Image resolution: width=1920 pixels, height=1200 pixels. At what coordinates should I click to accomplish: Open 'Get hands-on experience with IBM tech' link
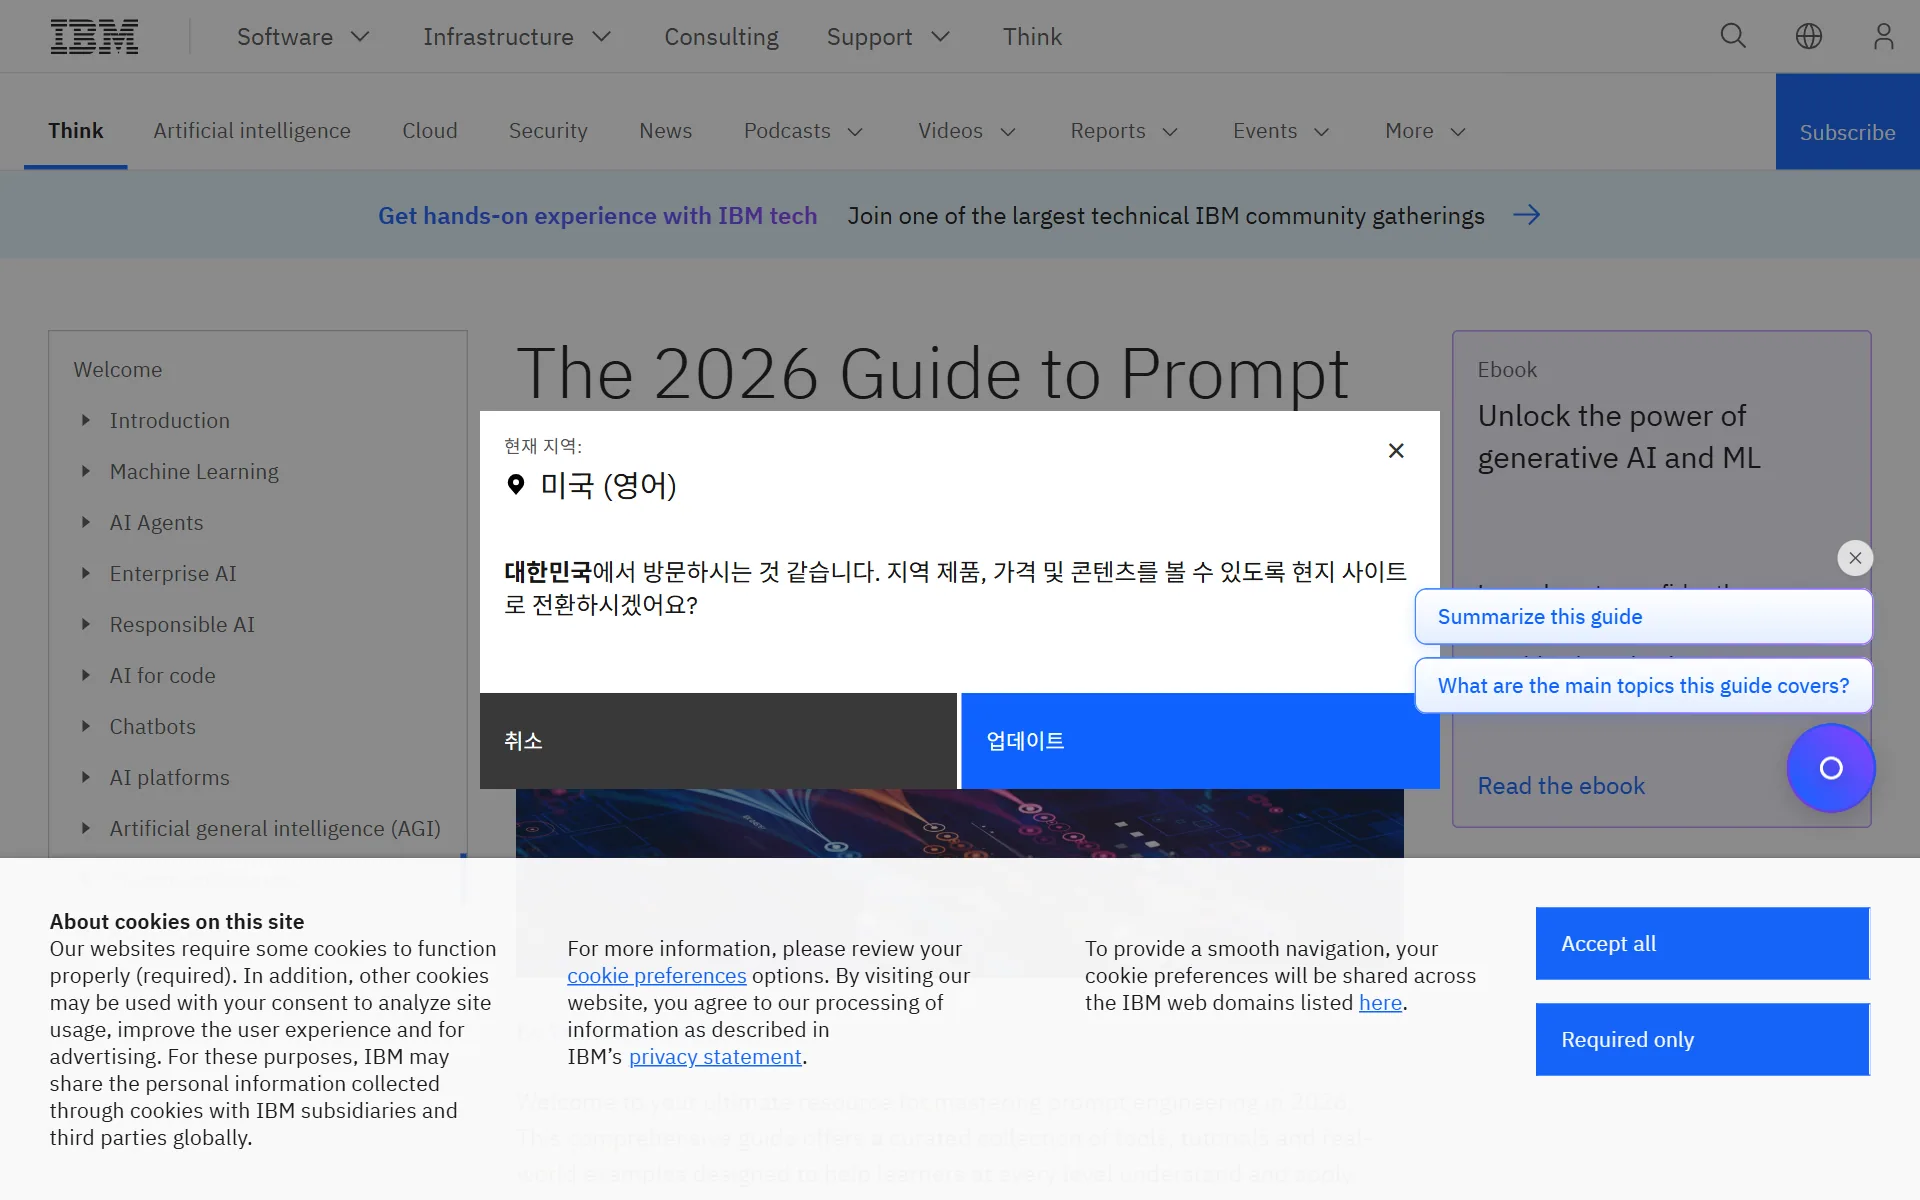click(597, 215)
